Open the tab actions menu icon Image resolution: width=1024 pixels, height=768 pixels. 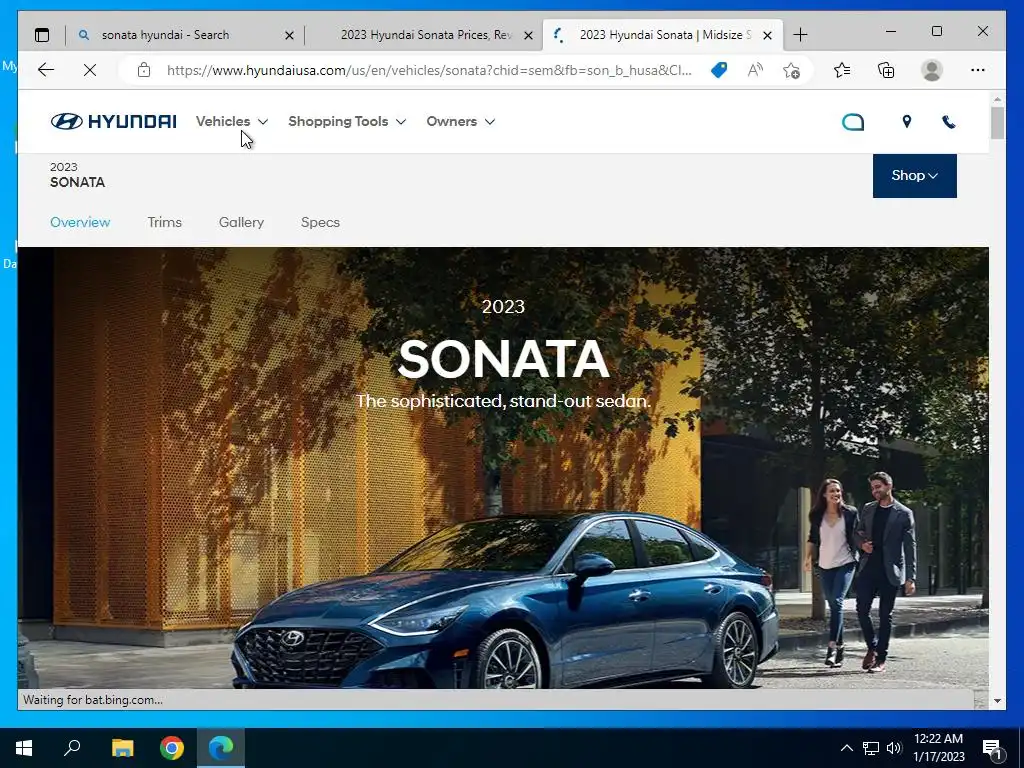click(x=42, y=35)
